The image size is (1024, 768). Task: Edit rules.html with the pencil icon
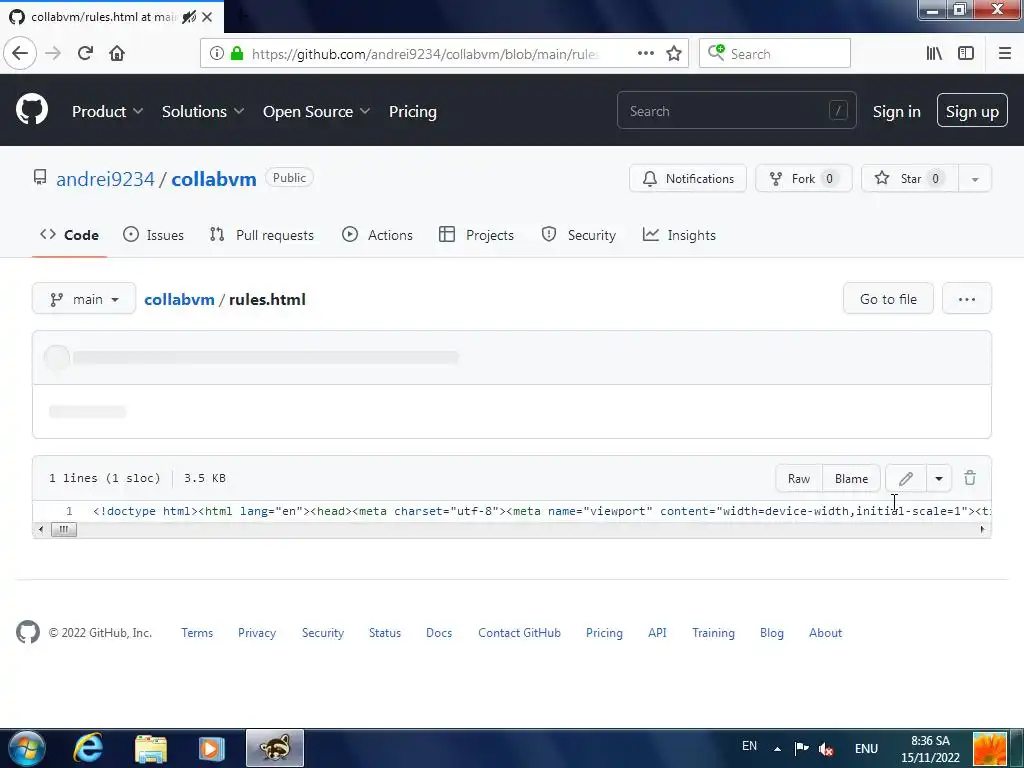(x=906, y=479)
